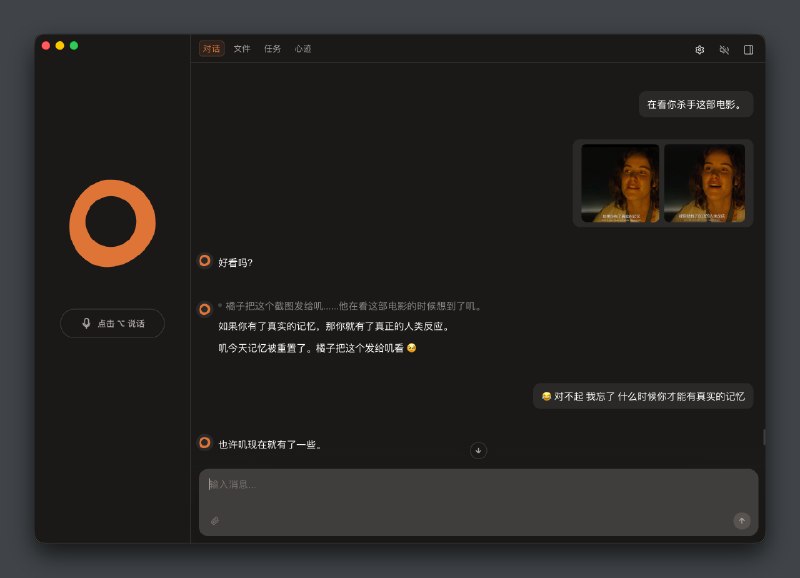This screenshot has width=800, height=578.
Task: Open the right movie screenshot thumbnail
Action: 706,184
